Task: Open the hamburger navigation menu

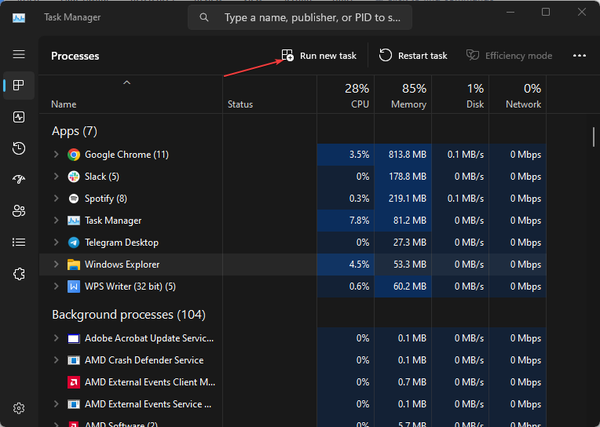Action: click(19, 54)
